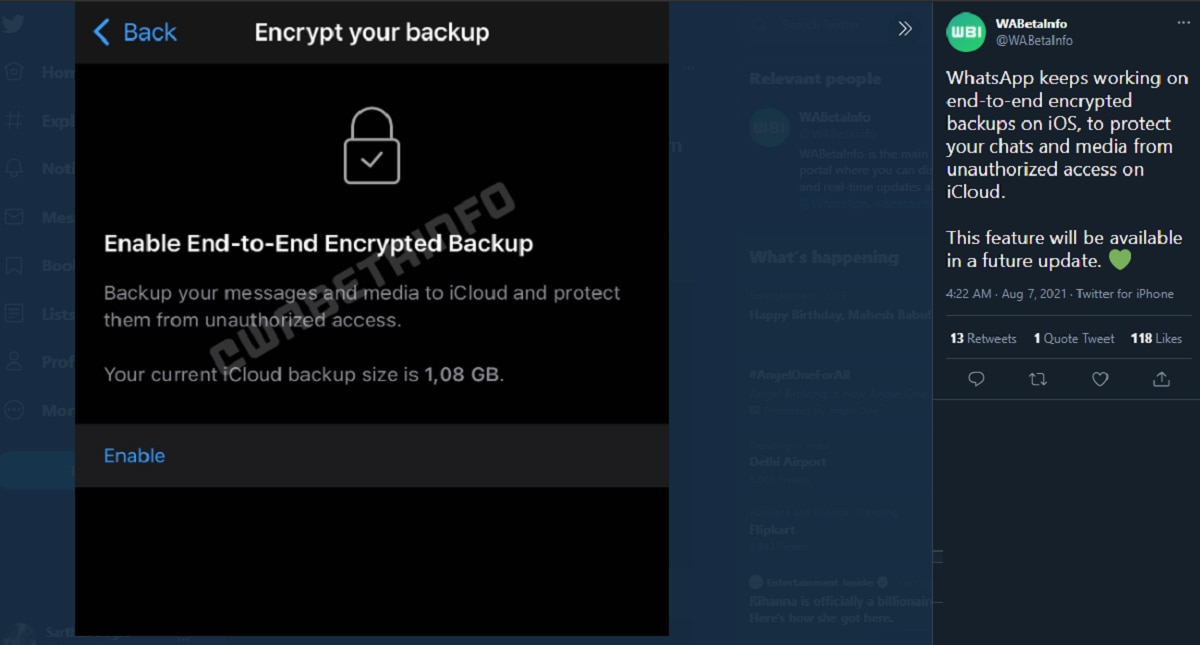Go to Notifications bell in sidebar
1200x645 pixels.
pyautogui.click(x=14, y=169)
